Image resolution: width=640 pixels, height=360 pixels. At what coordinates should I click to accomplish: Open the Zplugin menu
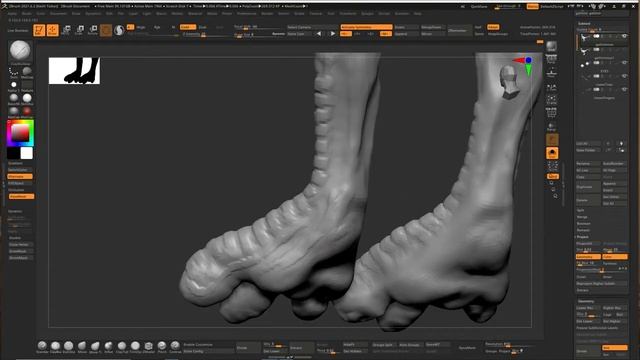(x=367, y=13)
